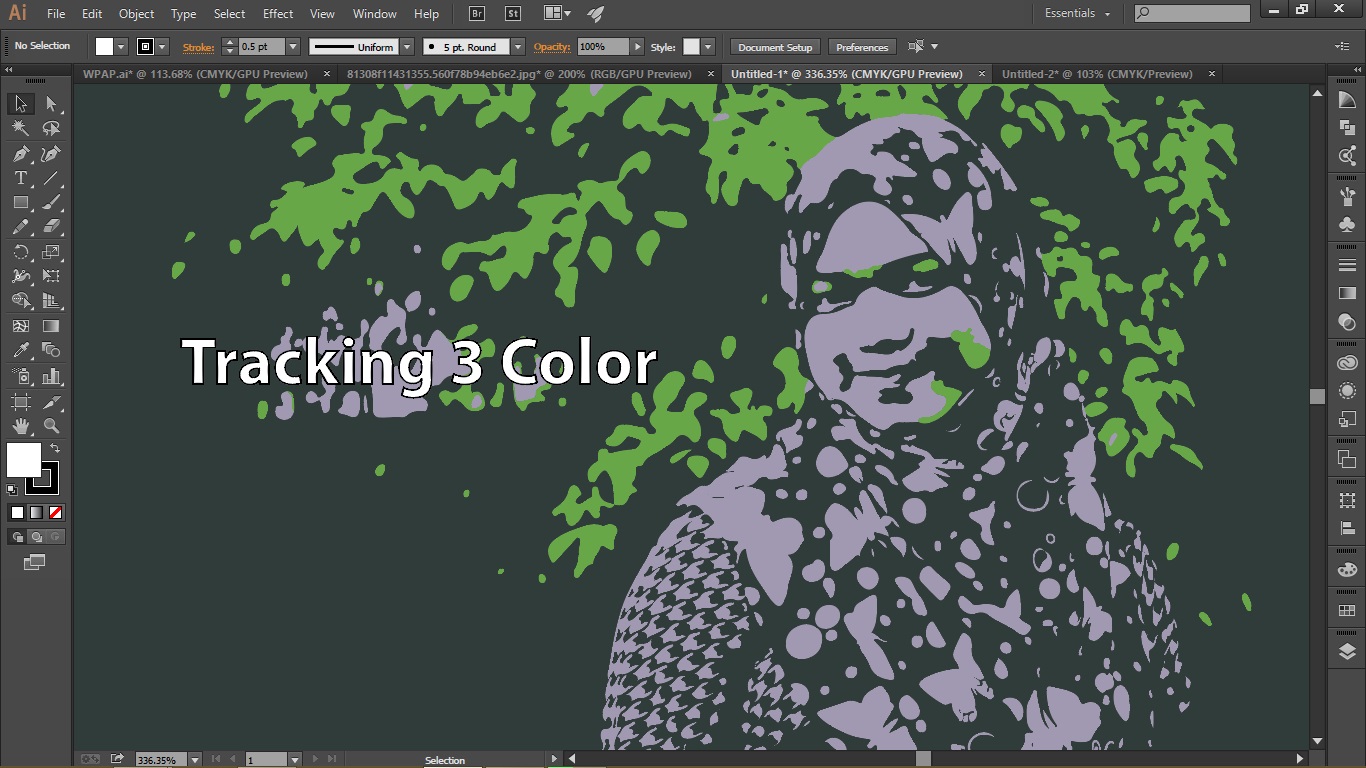Viewport: 1366px width, 768px height.
Task: Open the Preferences dialog
Action: (861, 46)
